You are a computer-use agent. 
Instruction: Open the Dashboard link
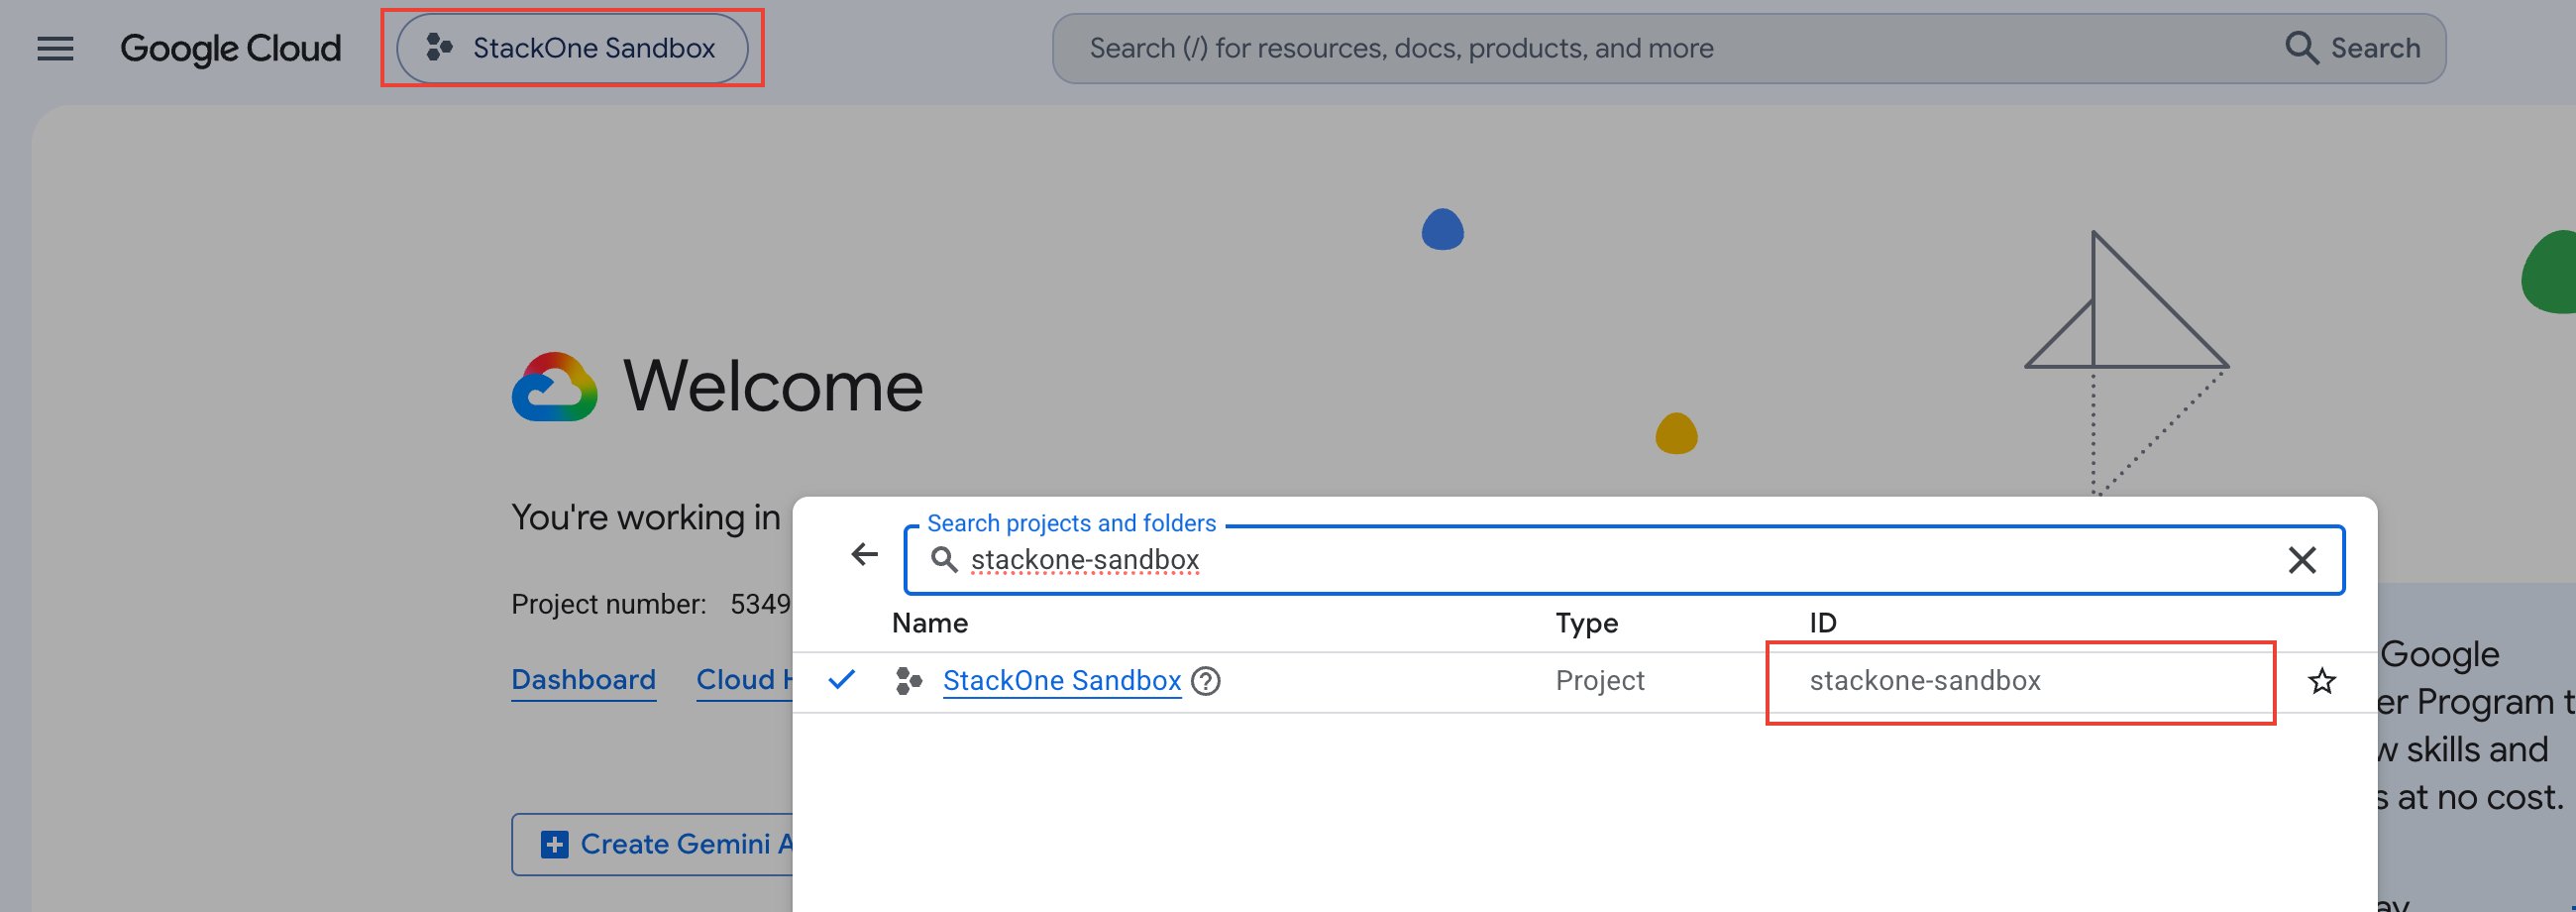click(583, 680)
